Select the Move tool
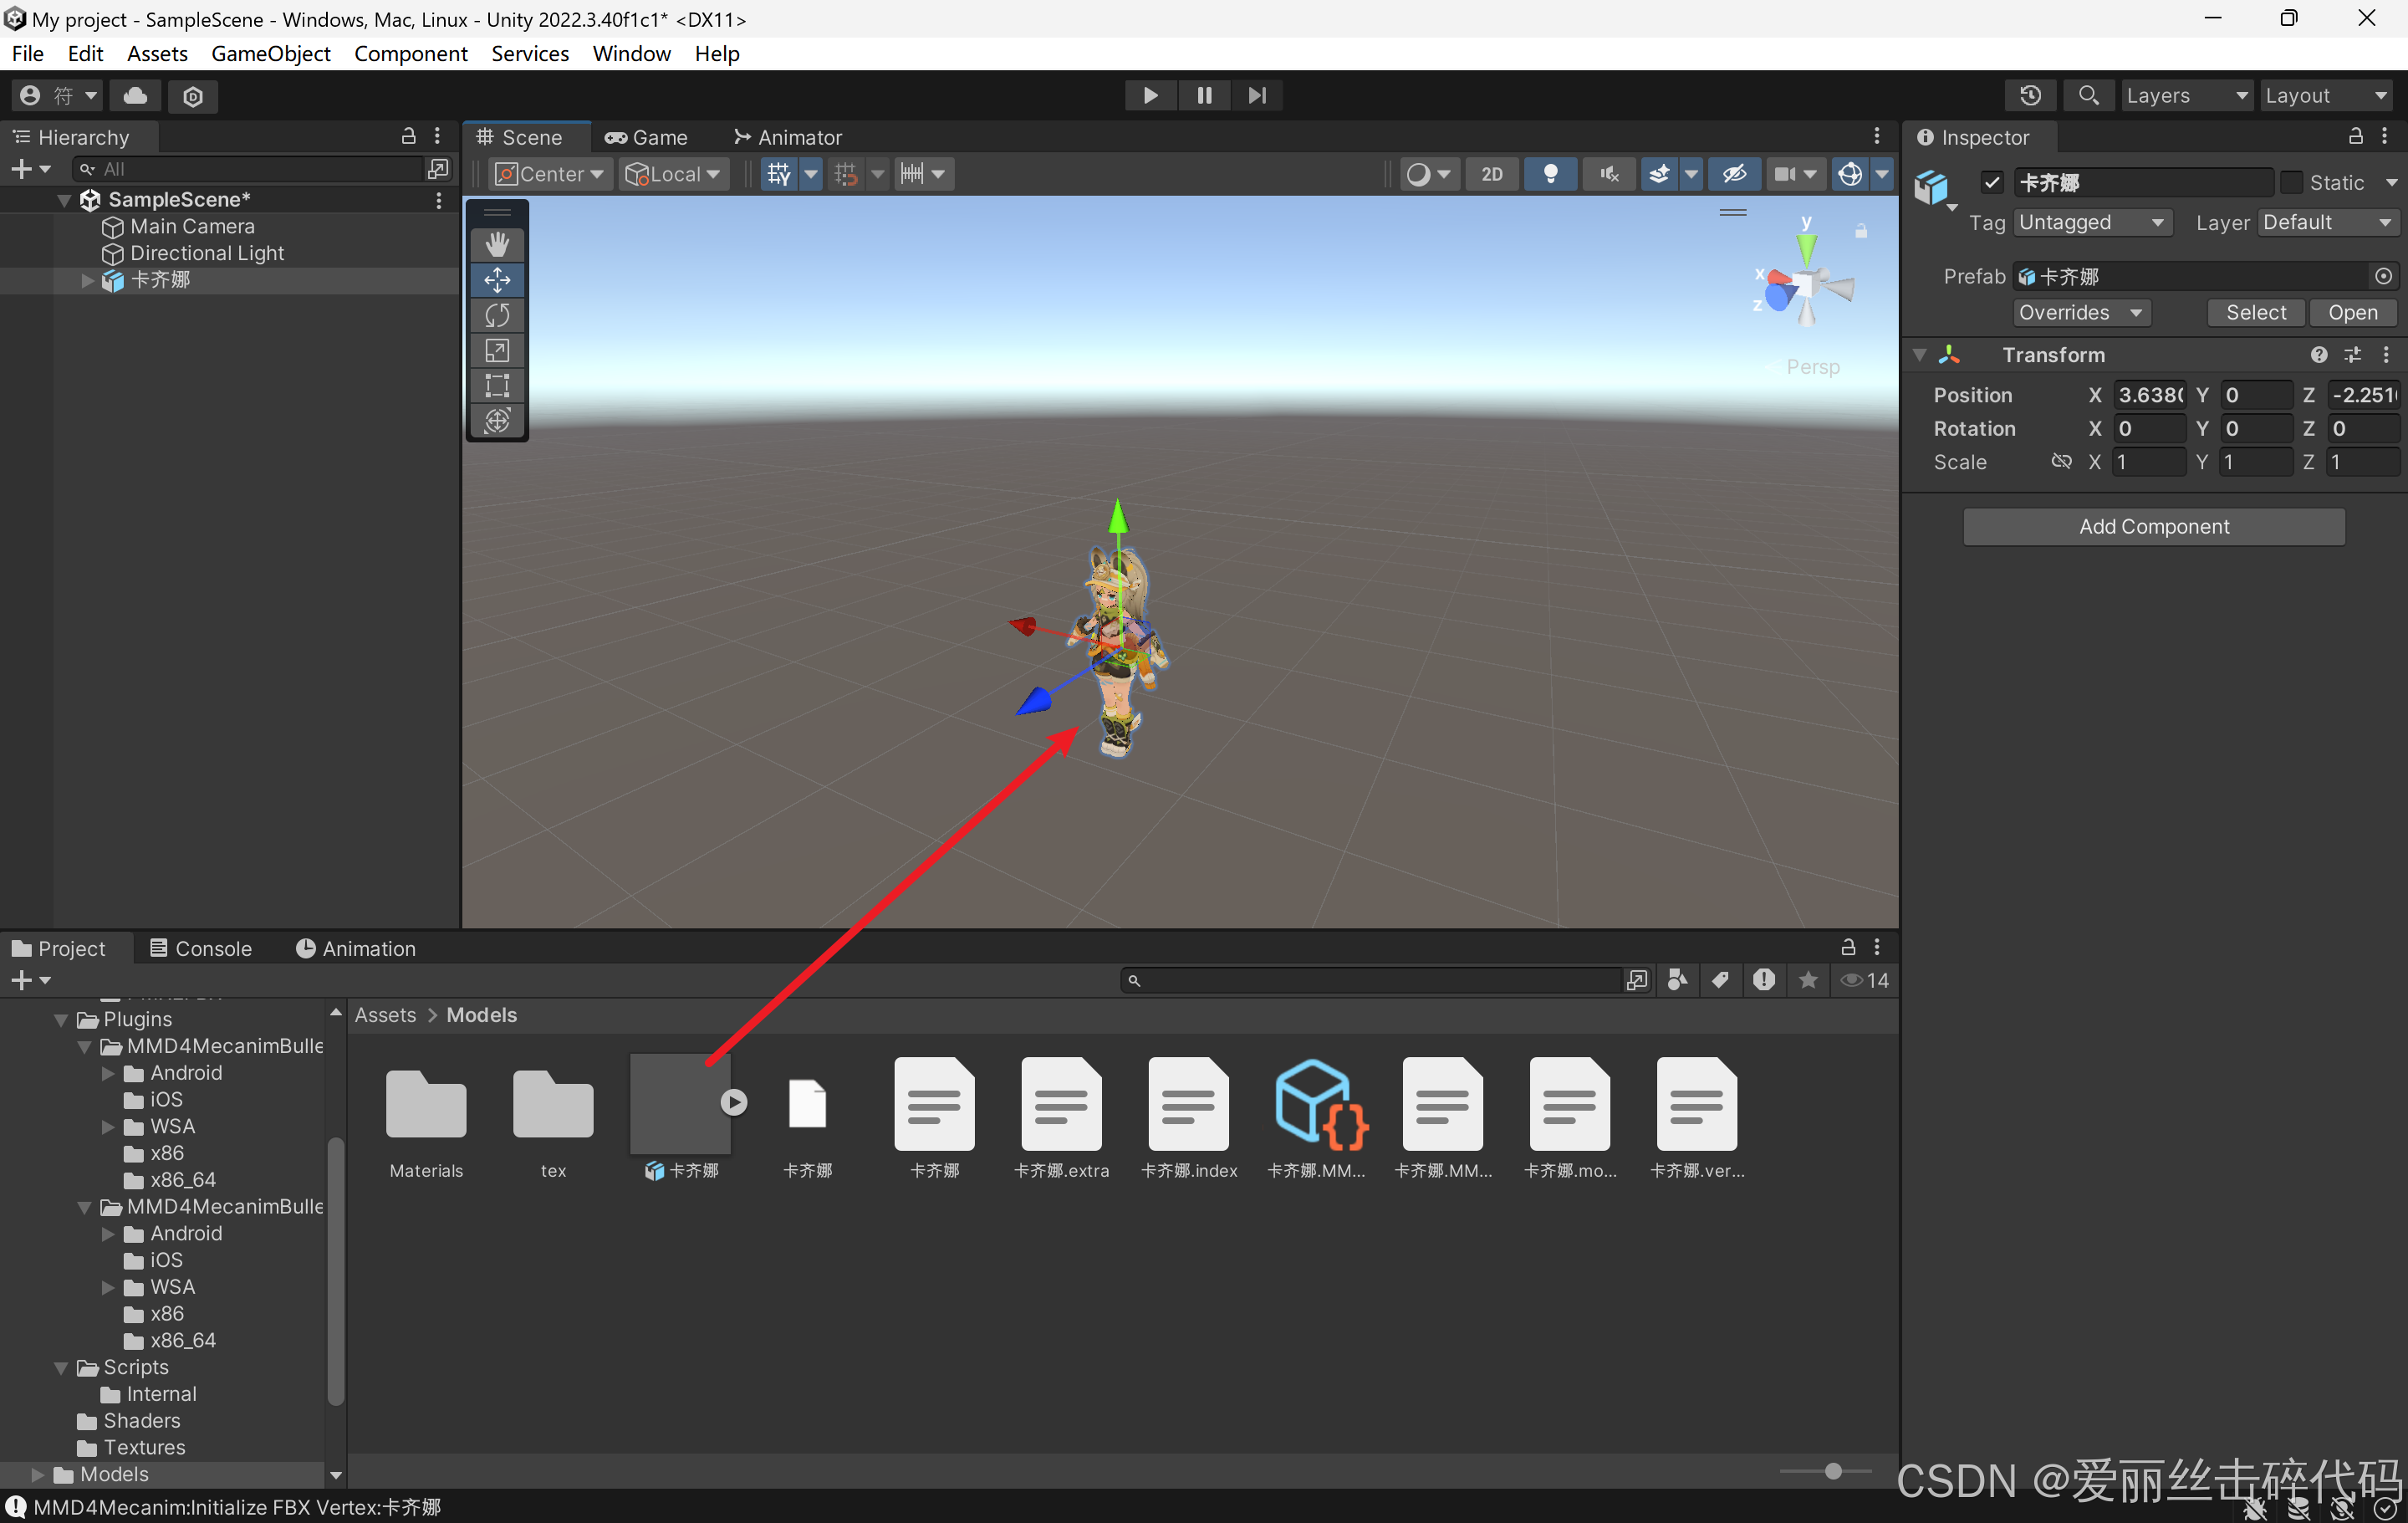Viewport: 2408px width, 1523px height. tap(497, 280)
